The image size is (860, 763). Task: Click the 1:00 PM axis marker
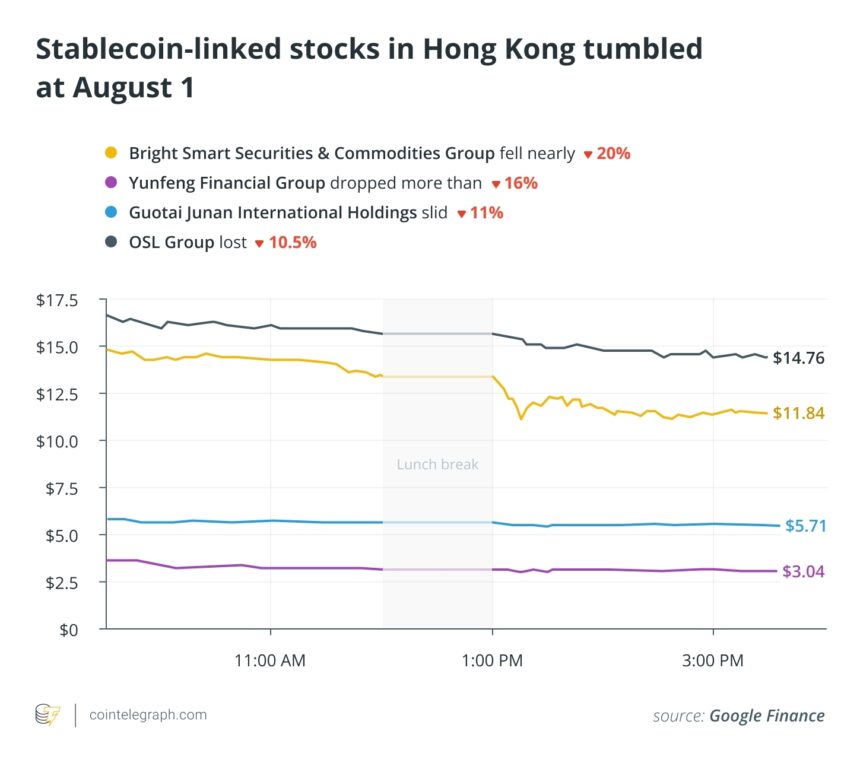(x=491, y=661)
